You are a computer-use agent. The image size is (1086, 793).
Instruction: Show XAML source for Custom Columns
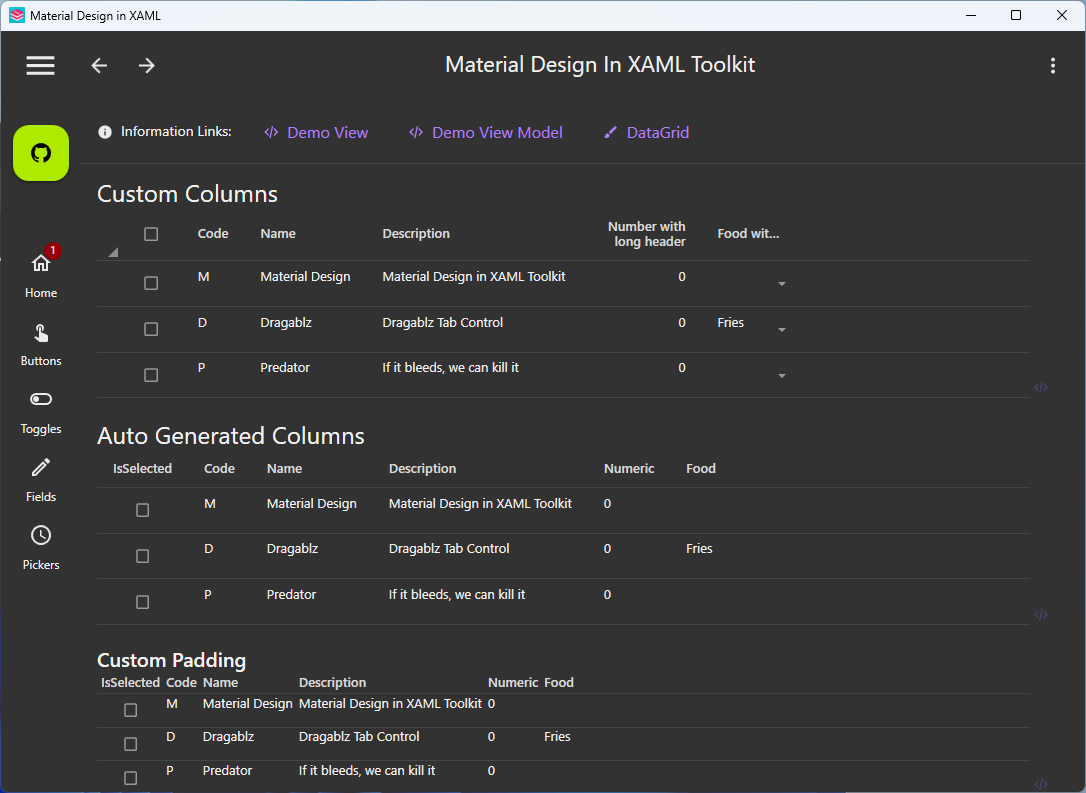(x=1040, y=387)
